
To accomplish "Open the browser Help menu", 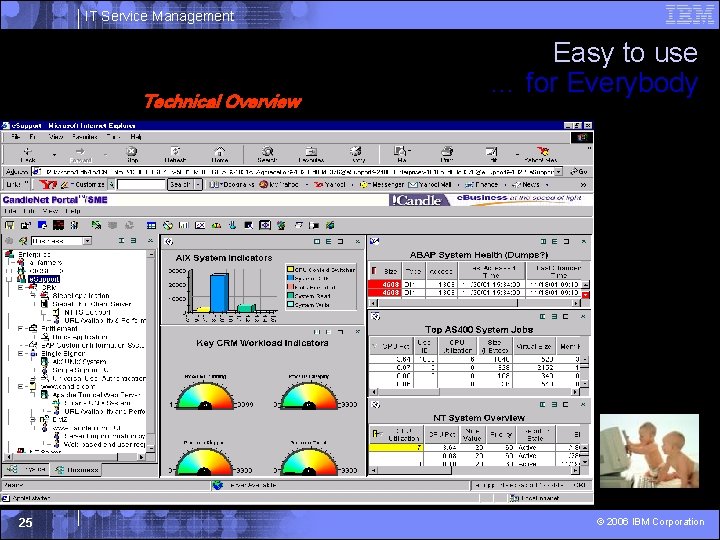I will pyautogui.click(x=135, y=137).
